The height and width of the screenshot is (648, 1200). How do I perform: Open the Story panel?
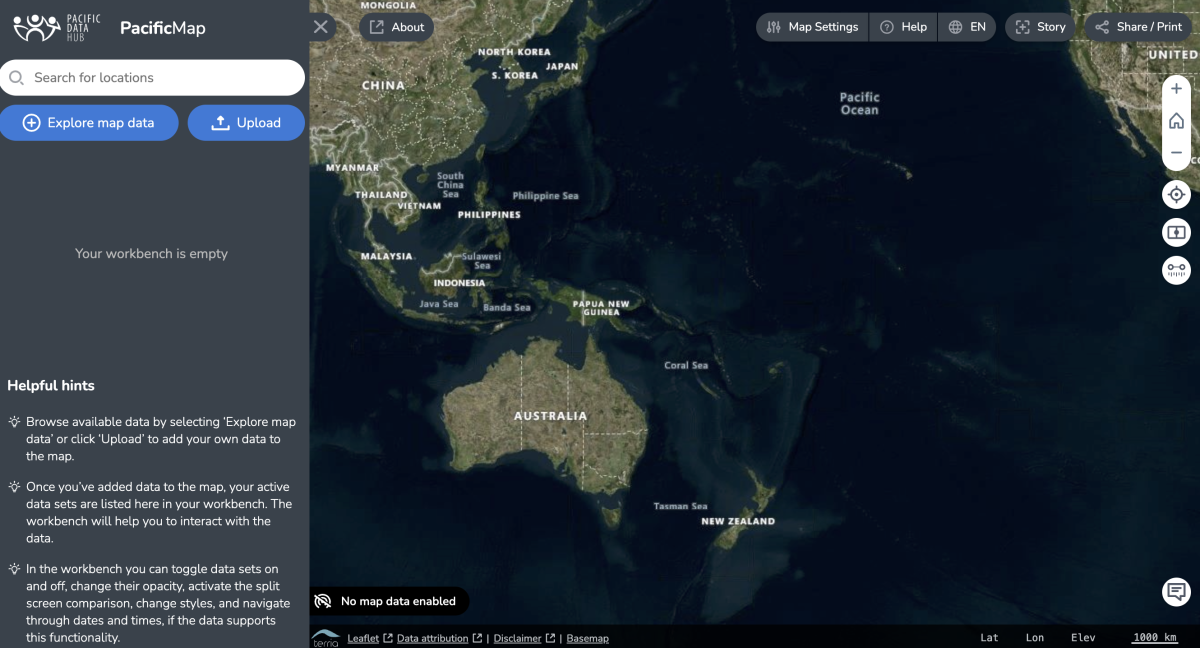click(1040, 27)
